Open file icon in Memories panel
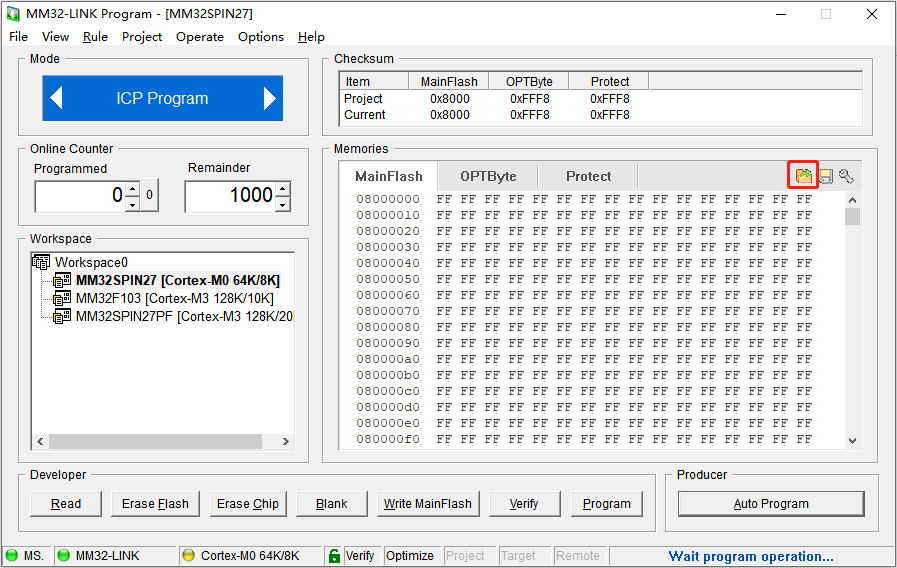The height and width of the screenshot is (568, 897). (803, 176)
